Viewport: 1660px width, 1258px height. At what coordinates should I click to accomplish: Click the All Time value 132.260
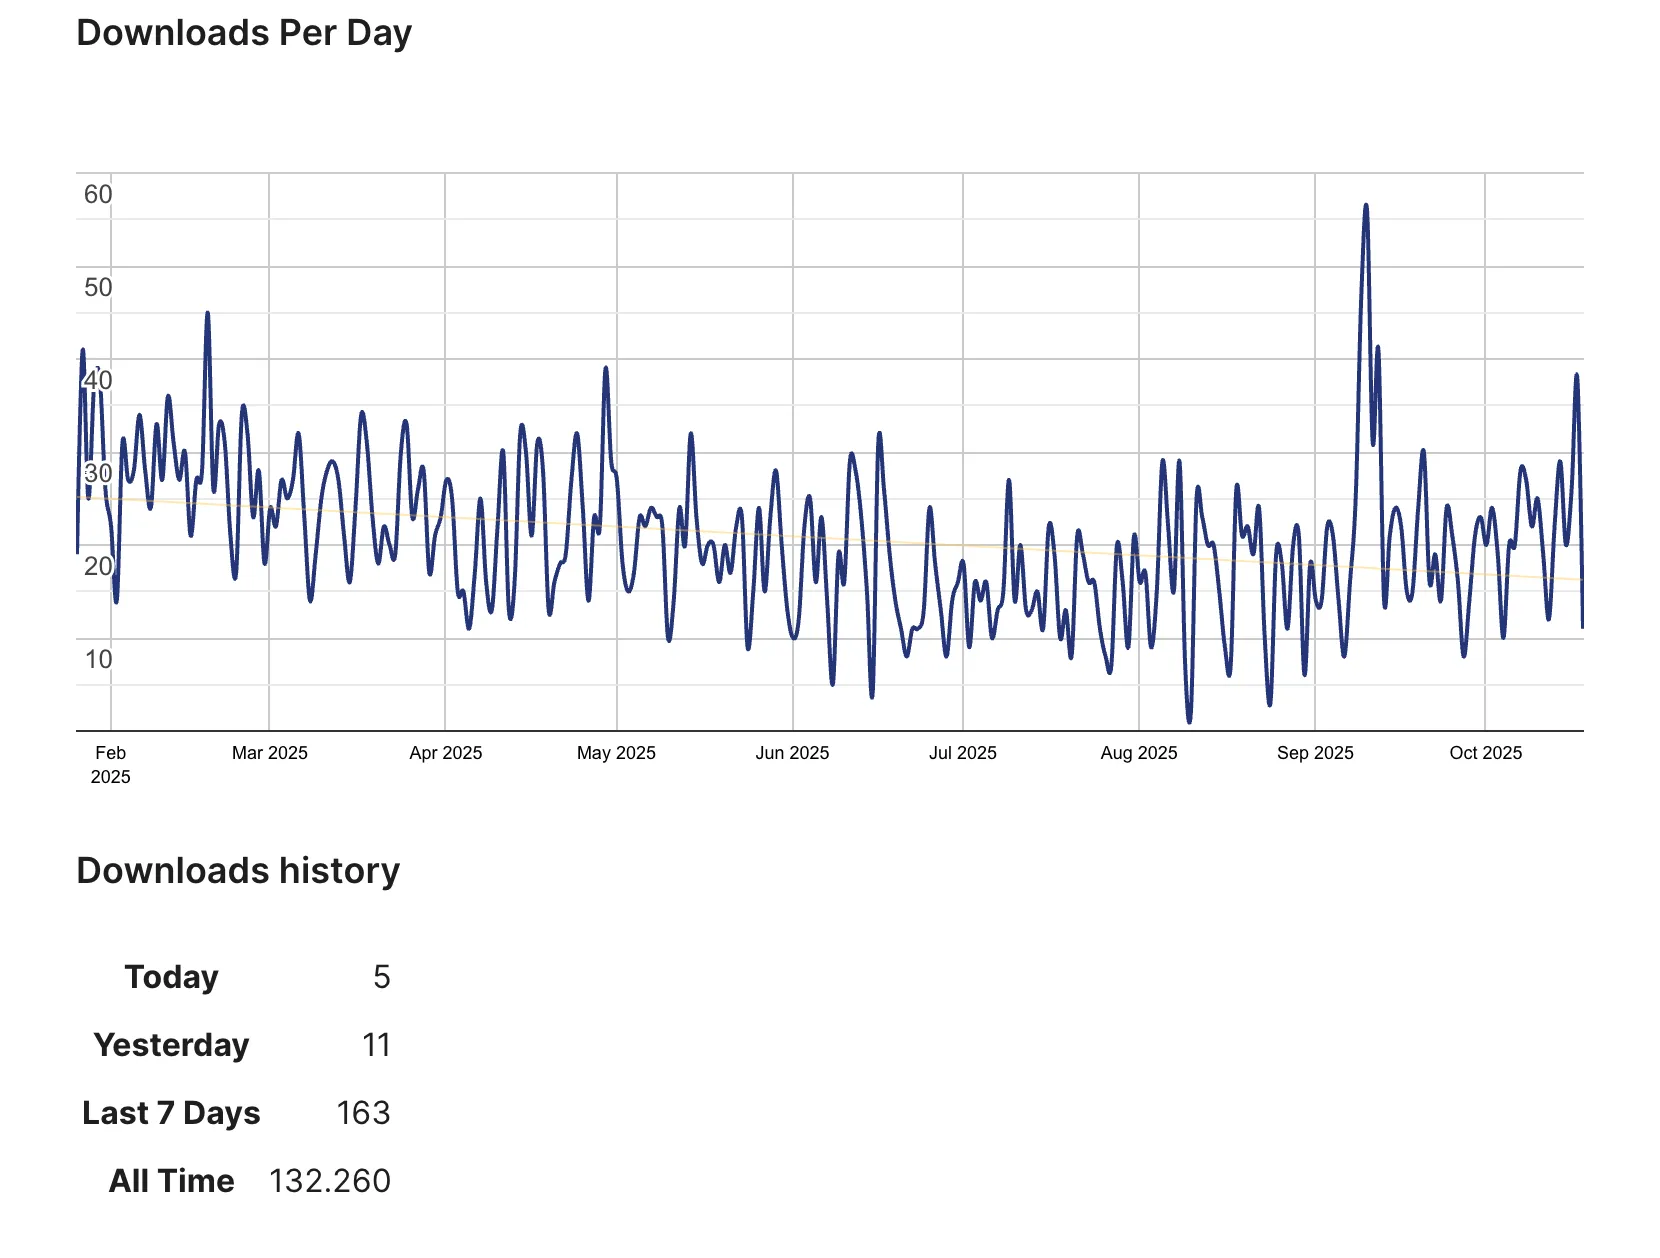pos(329,1181)
